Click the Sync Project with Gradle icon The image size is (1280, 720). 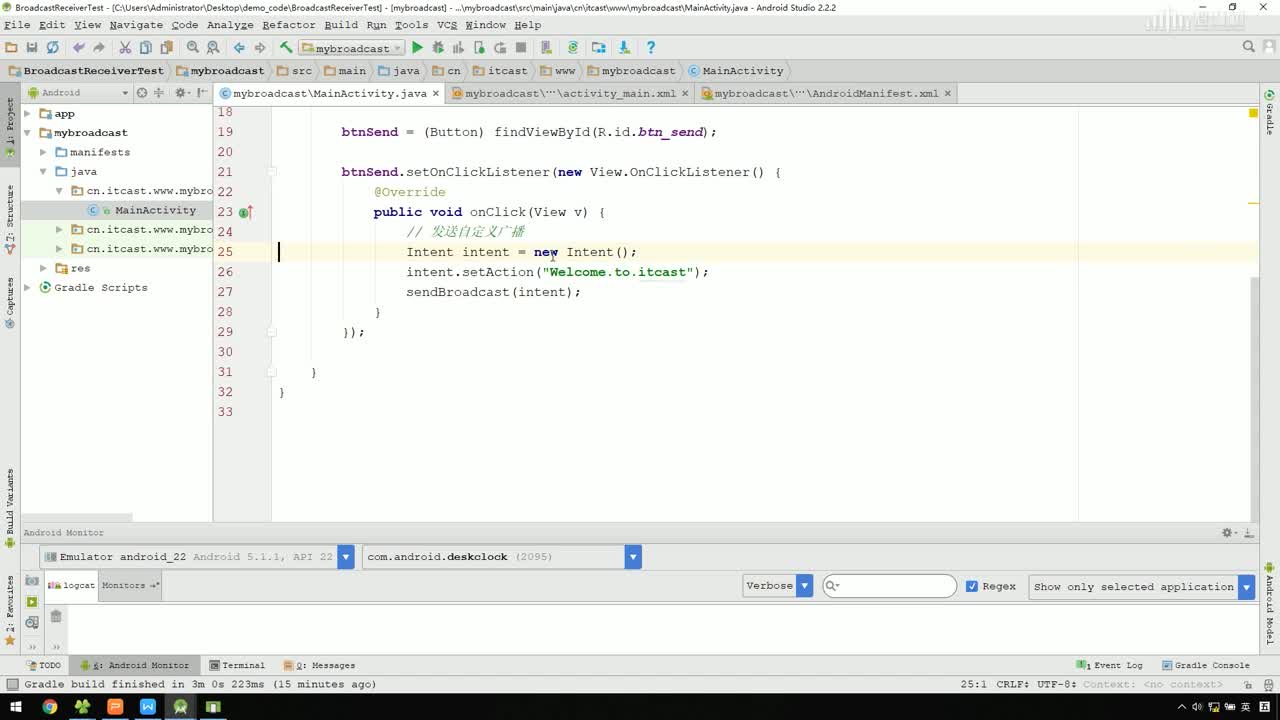tap(573, 47)
